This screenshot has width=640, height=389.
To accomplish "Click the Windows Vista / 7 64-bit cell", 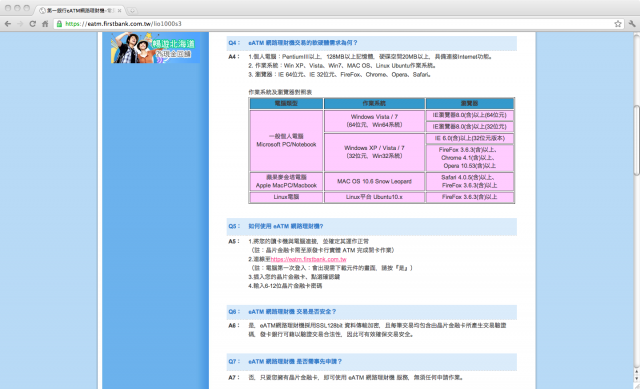I will (x=374, y=120).
